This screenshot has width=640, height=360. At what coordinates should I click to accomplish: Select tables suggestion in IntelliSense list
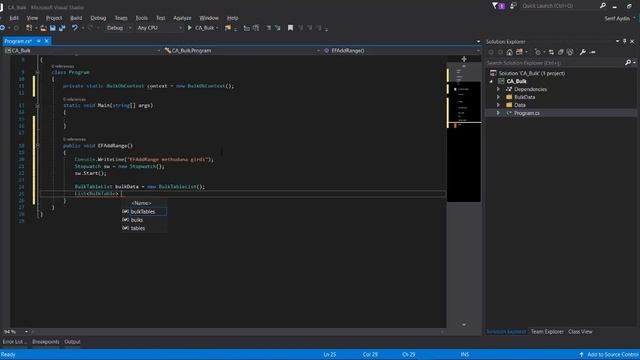coord(144,228)
